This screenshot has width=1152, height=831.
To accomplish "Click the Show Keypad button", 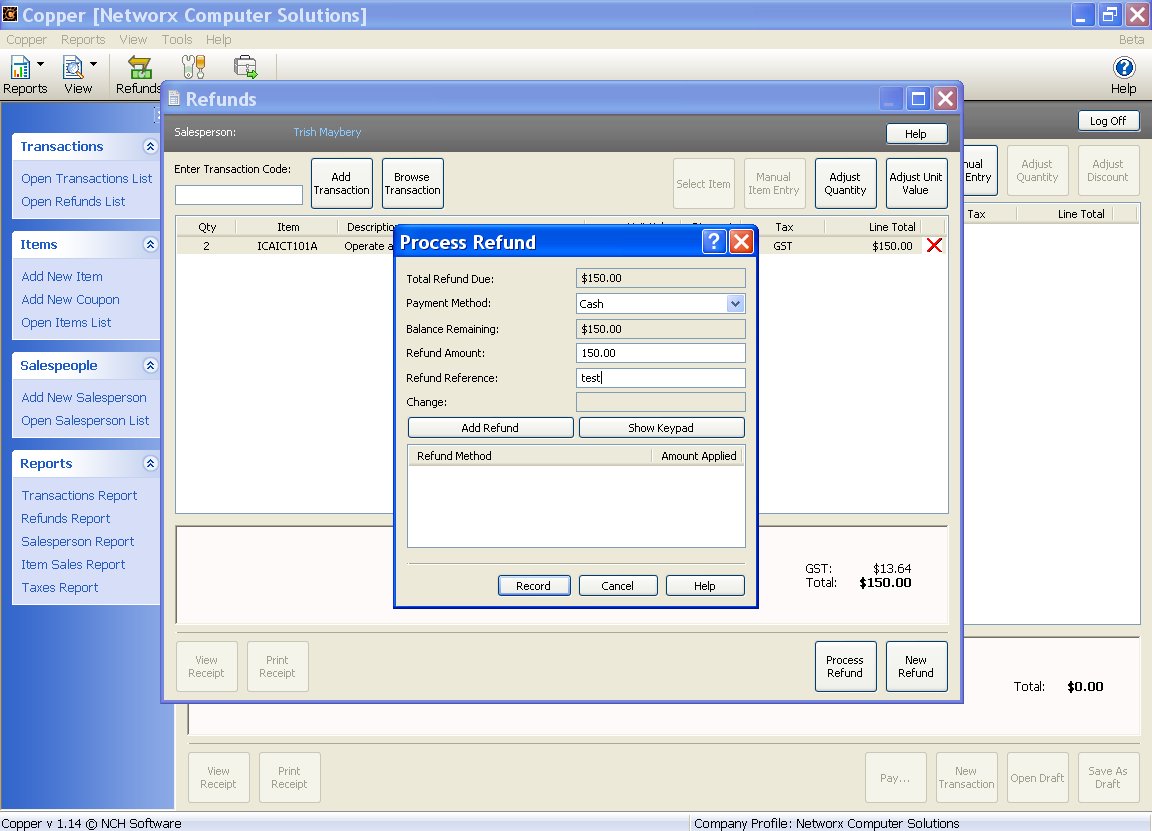I will 660,428.
